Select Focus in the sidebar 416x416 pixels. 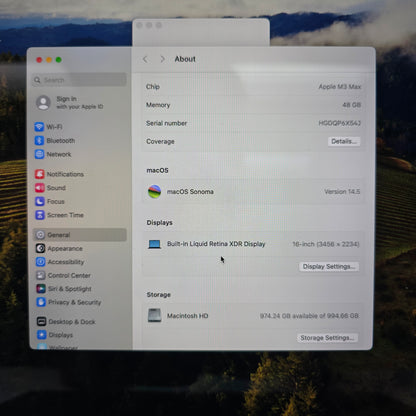[50, 201]
